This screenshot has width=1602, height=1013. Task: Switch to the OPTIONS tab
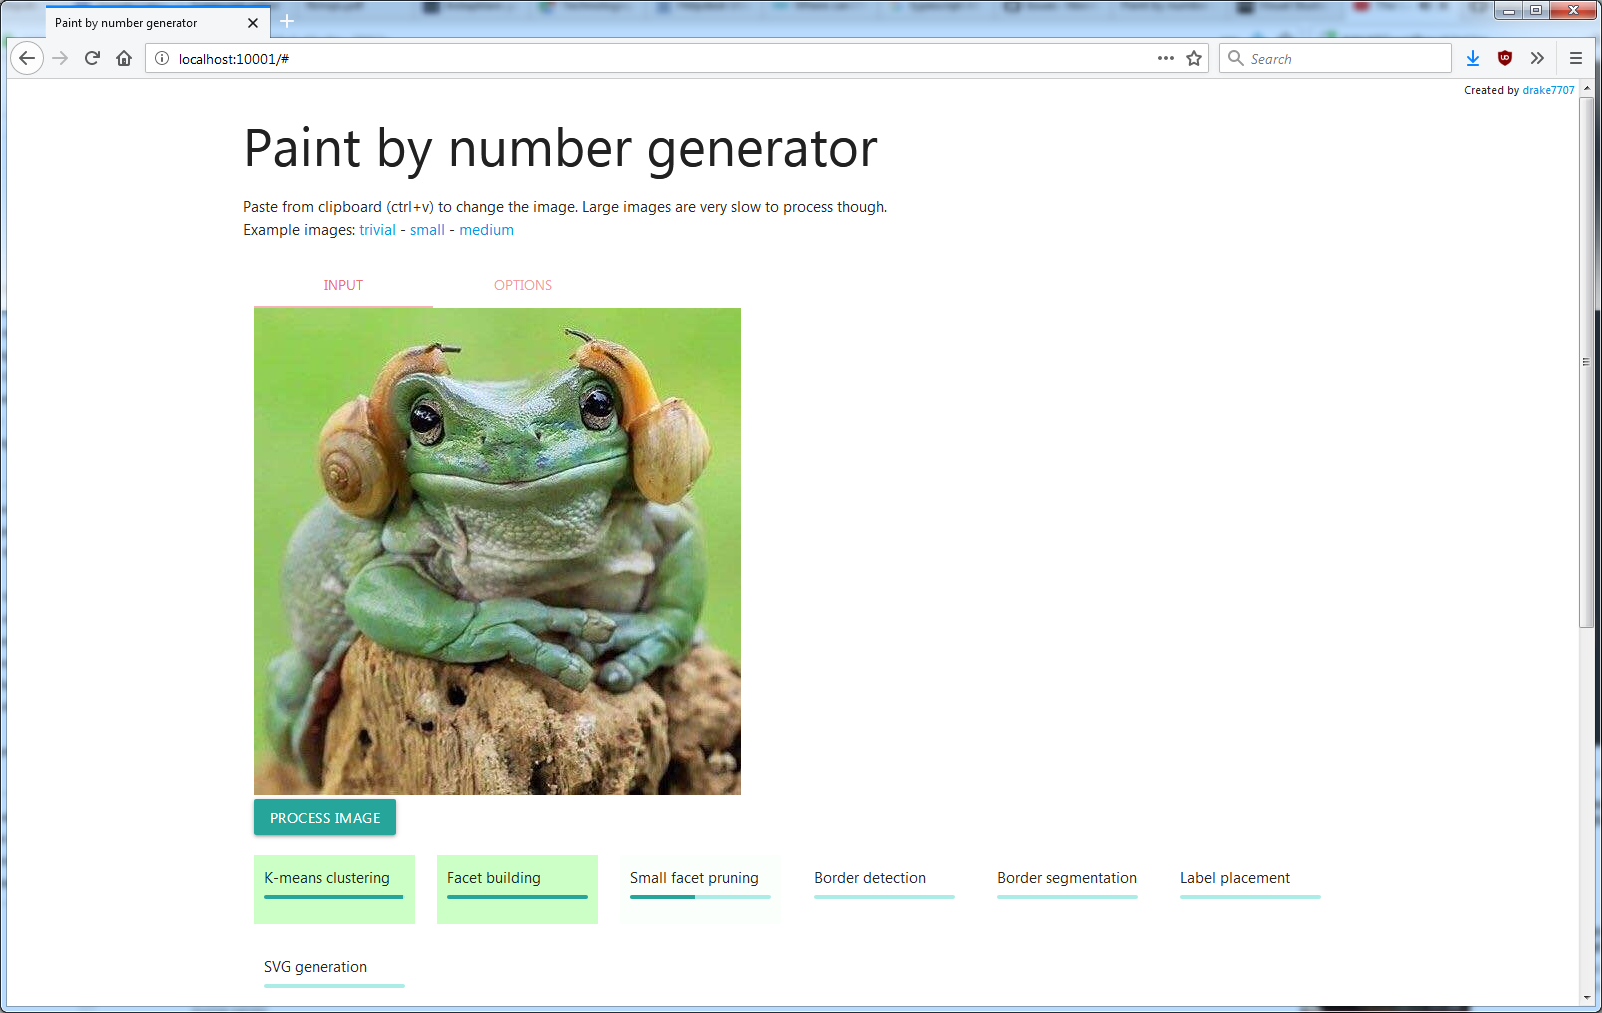pyautogui.click(x=523, y=285)
